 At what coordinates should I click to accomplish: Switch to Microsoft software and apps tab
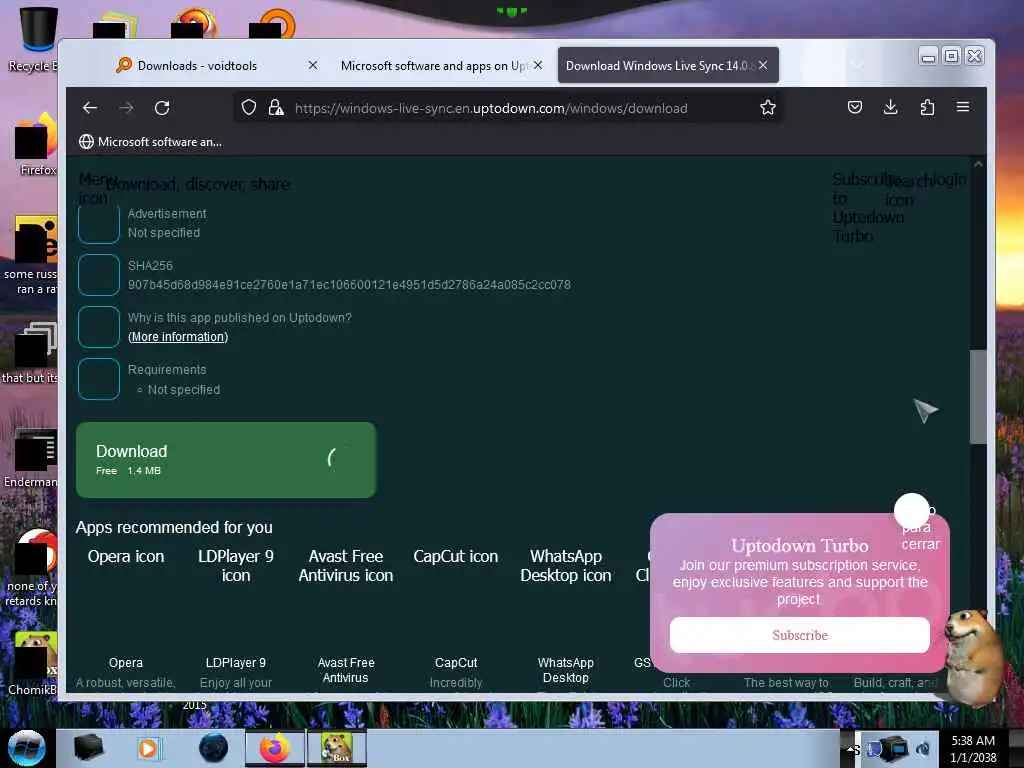click(434, 66)
